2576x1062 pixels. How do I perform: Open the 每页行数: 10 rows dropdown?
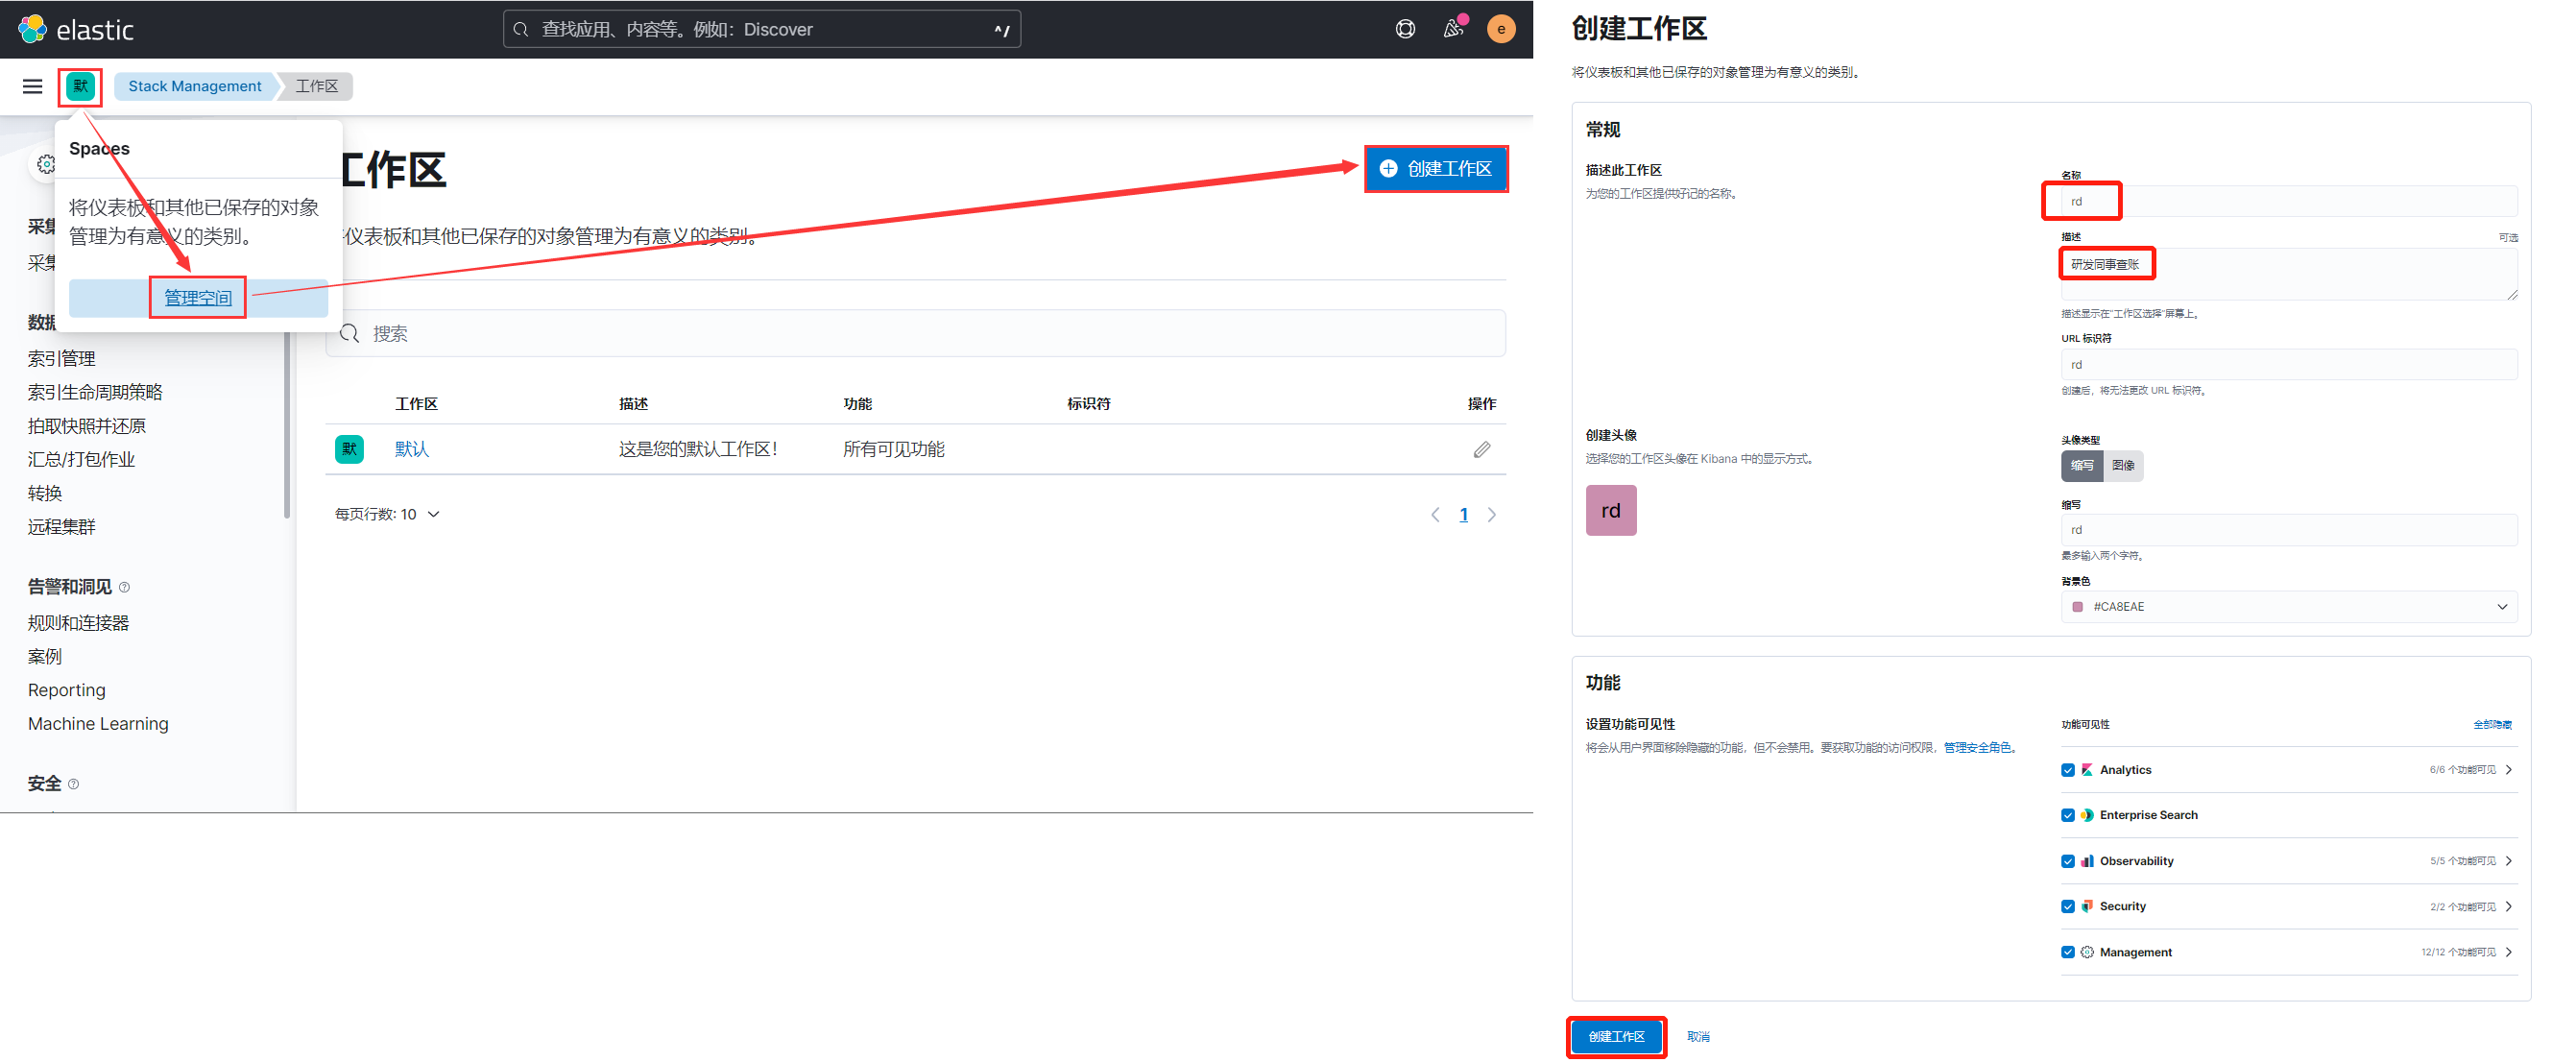[387, 514]
